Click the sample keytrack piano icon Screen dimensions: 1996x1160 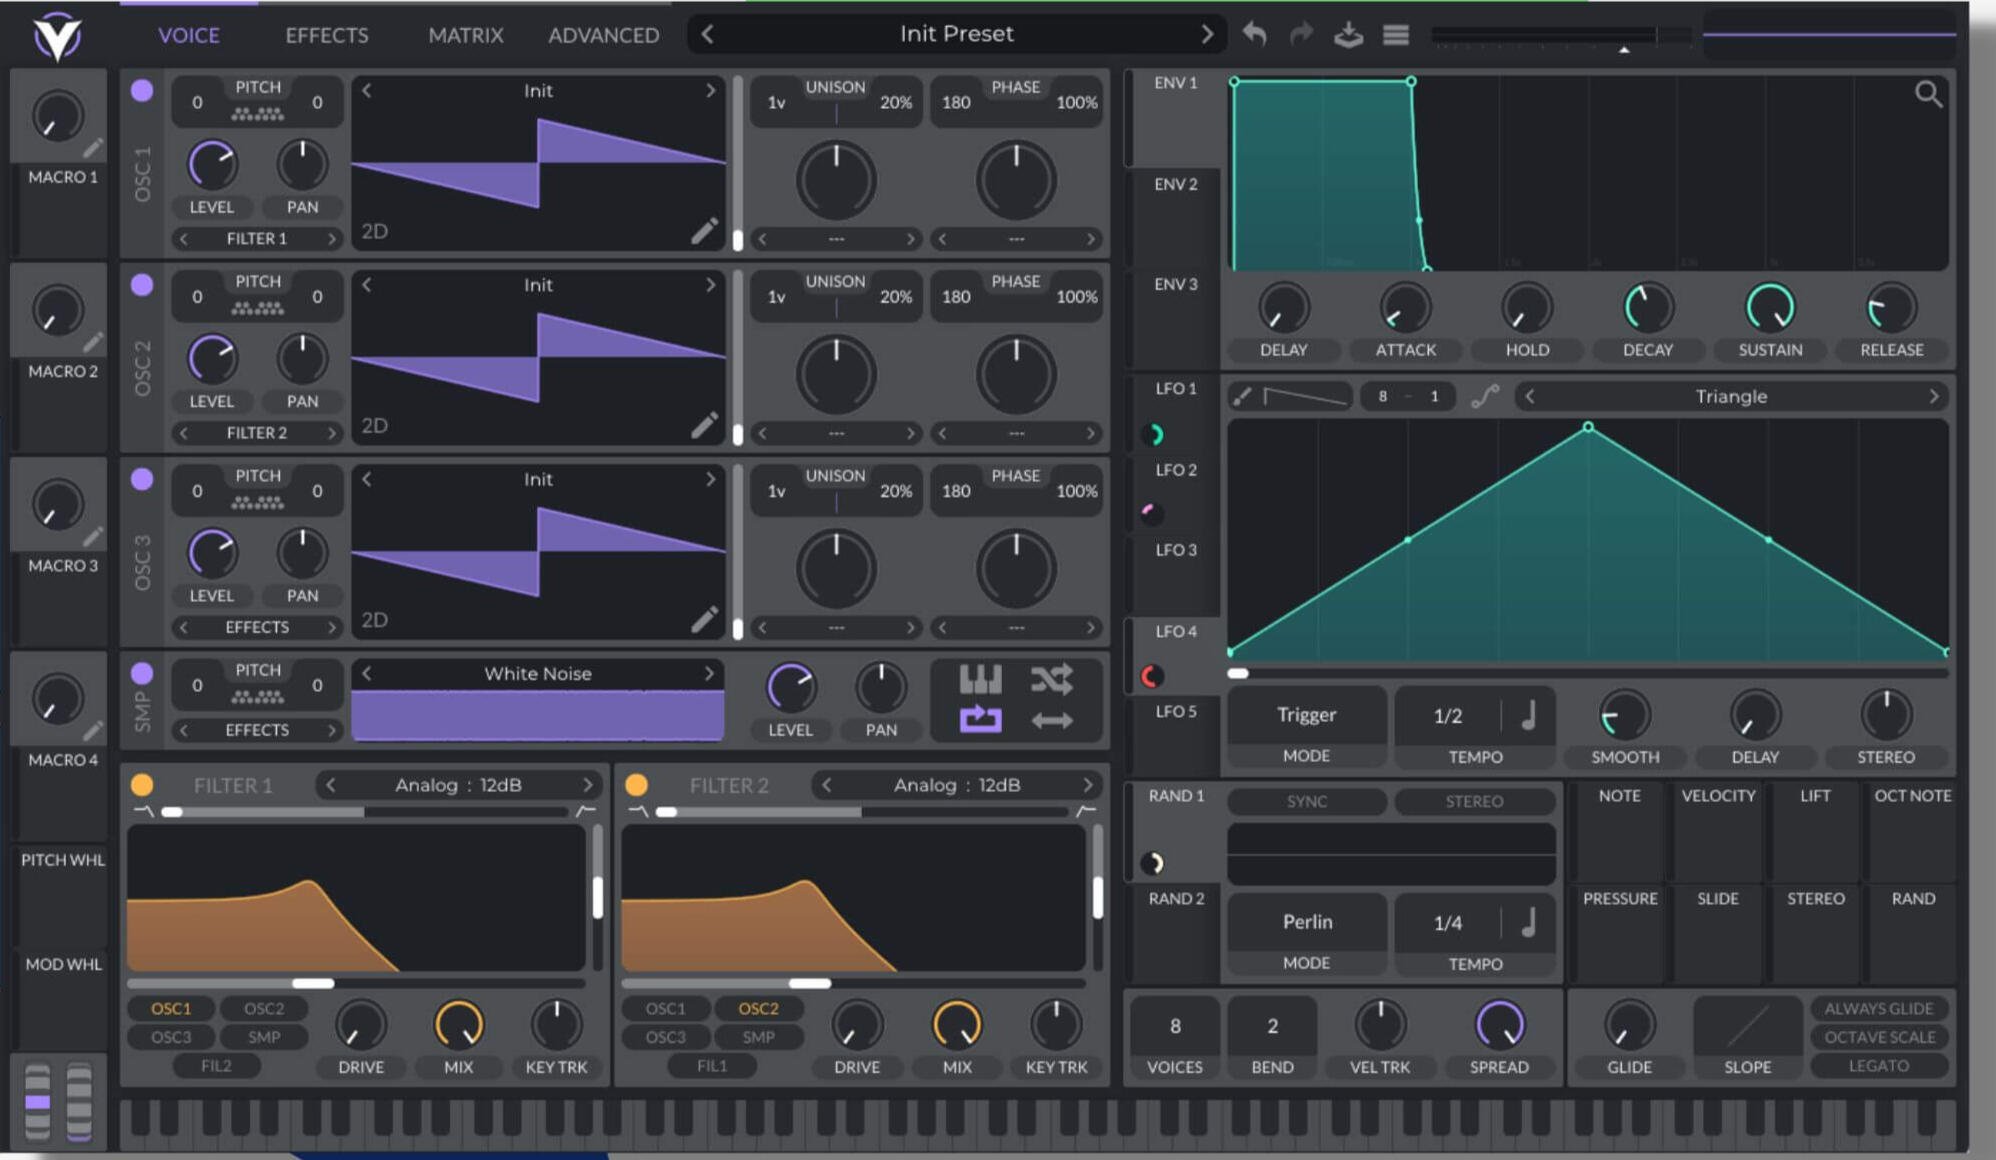[x=980, y=680]
